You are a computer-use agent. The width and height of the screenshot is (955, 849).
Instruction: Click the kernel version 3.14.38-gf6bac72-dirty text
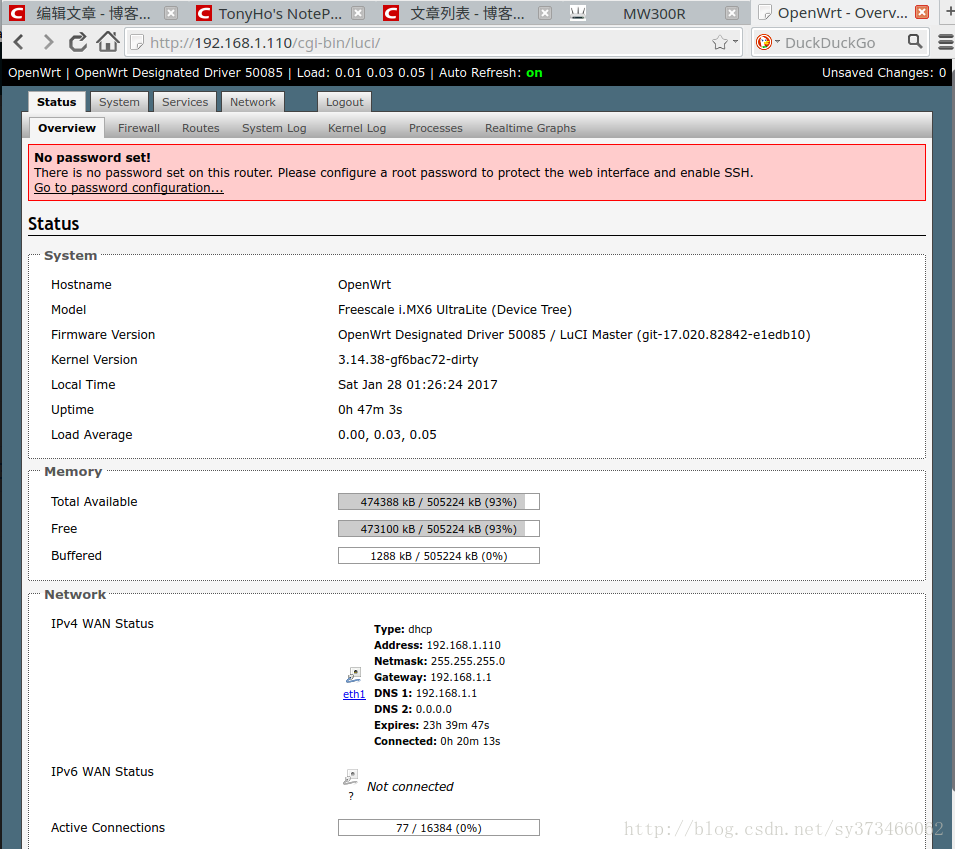(408, 359)
